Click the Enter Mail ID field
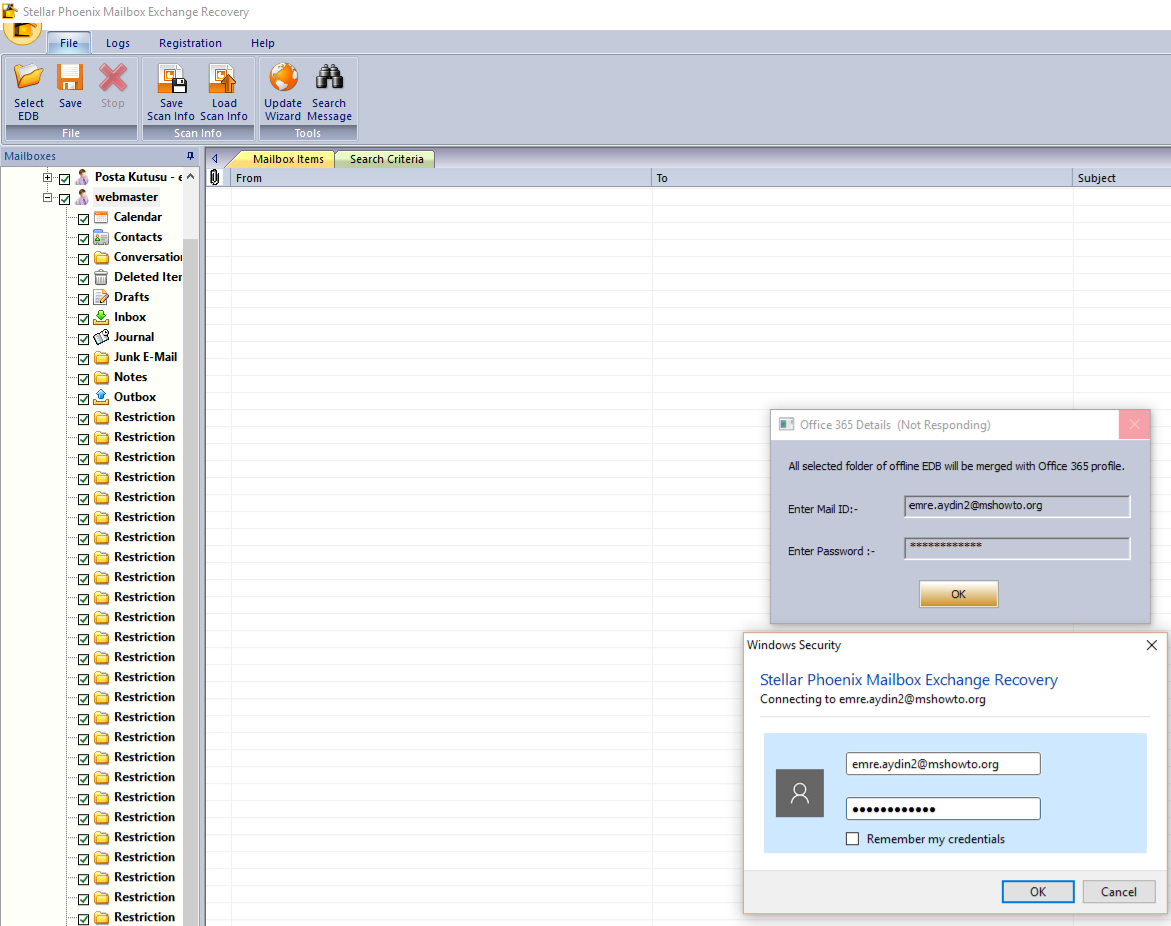The image size is (1171, 926). pyautogui.click(x=1017, y=506)
